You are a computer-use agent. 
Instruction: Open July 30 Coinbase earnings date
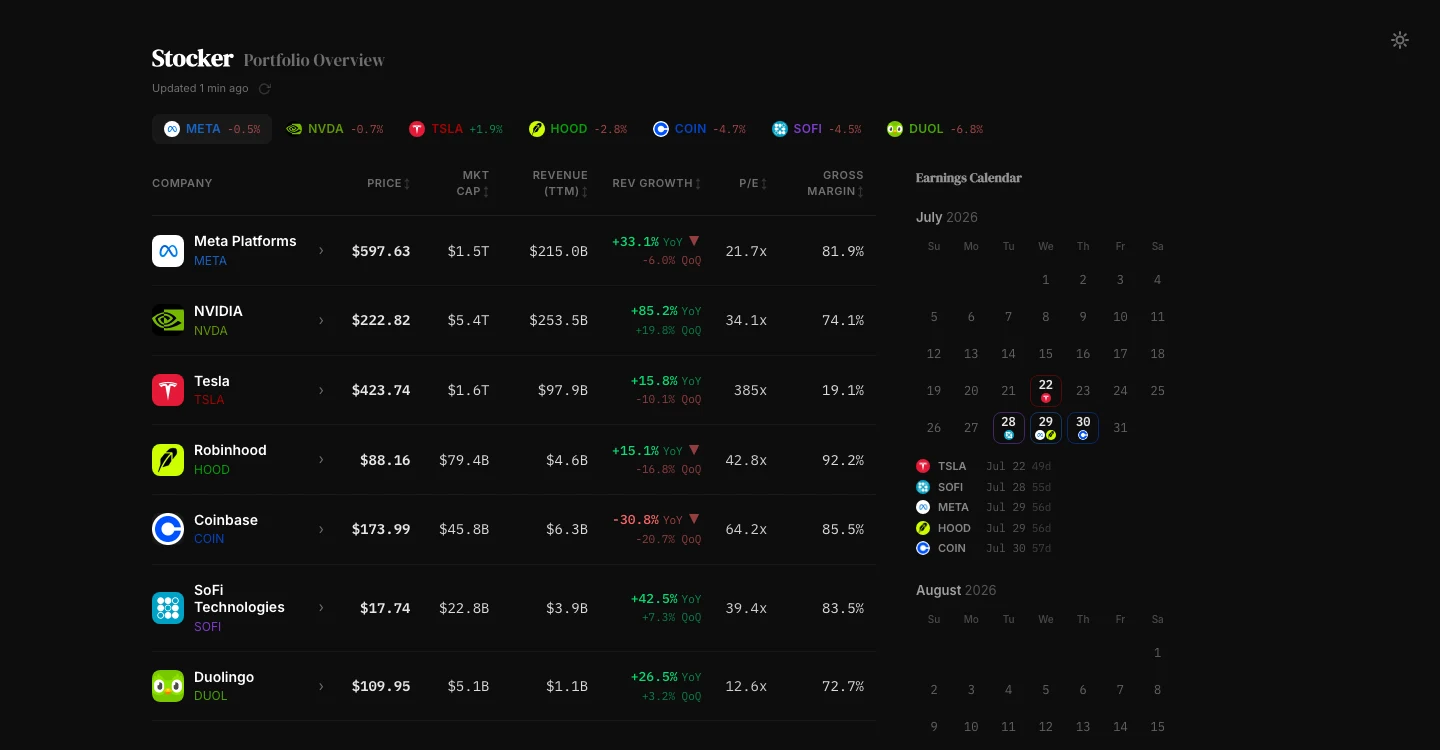click(x=1083, y=427)
